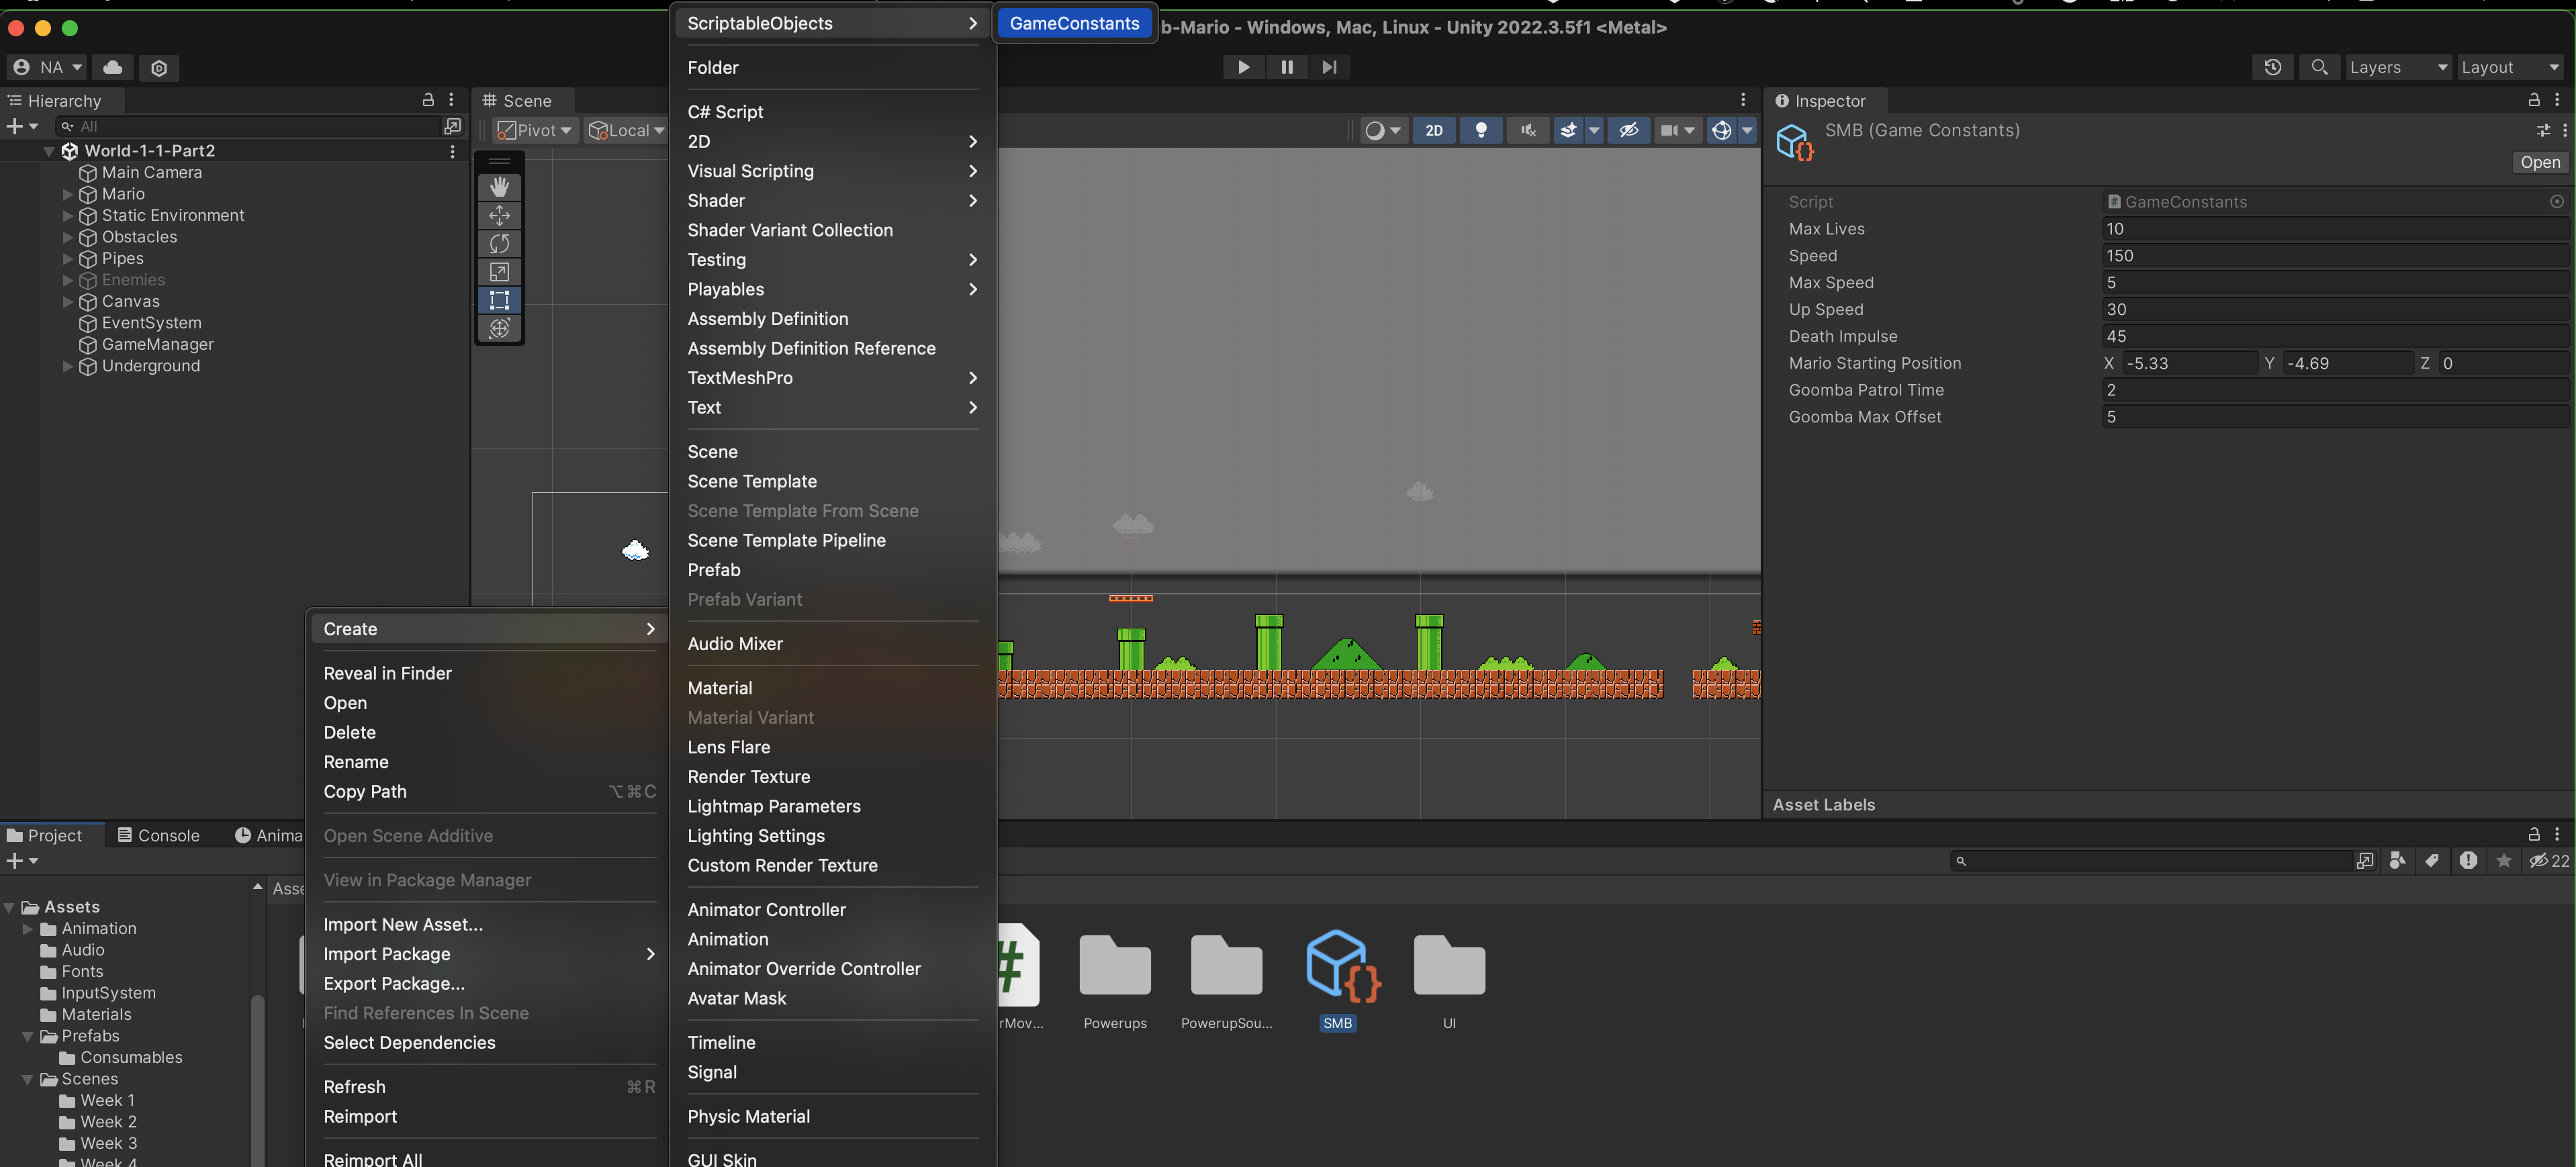The width and height of the screenshot is (2576, 1167).
Task: Collapse the World-1-1-Part2 scene
Action: click(49, 151)
